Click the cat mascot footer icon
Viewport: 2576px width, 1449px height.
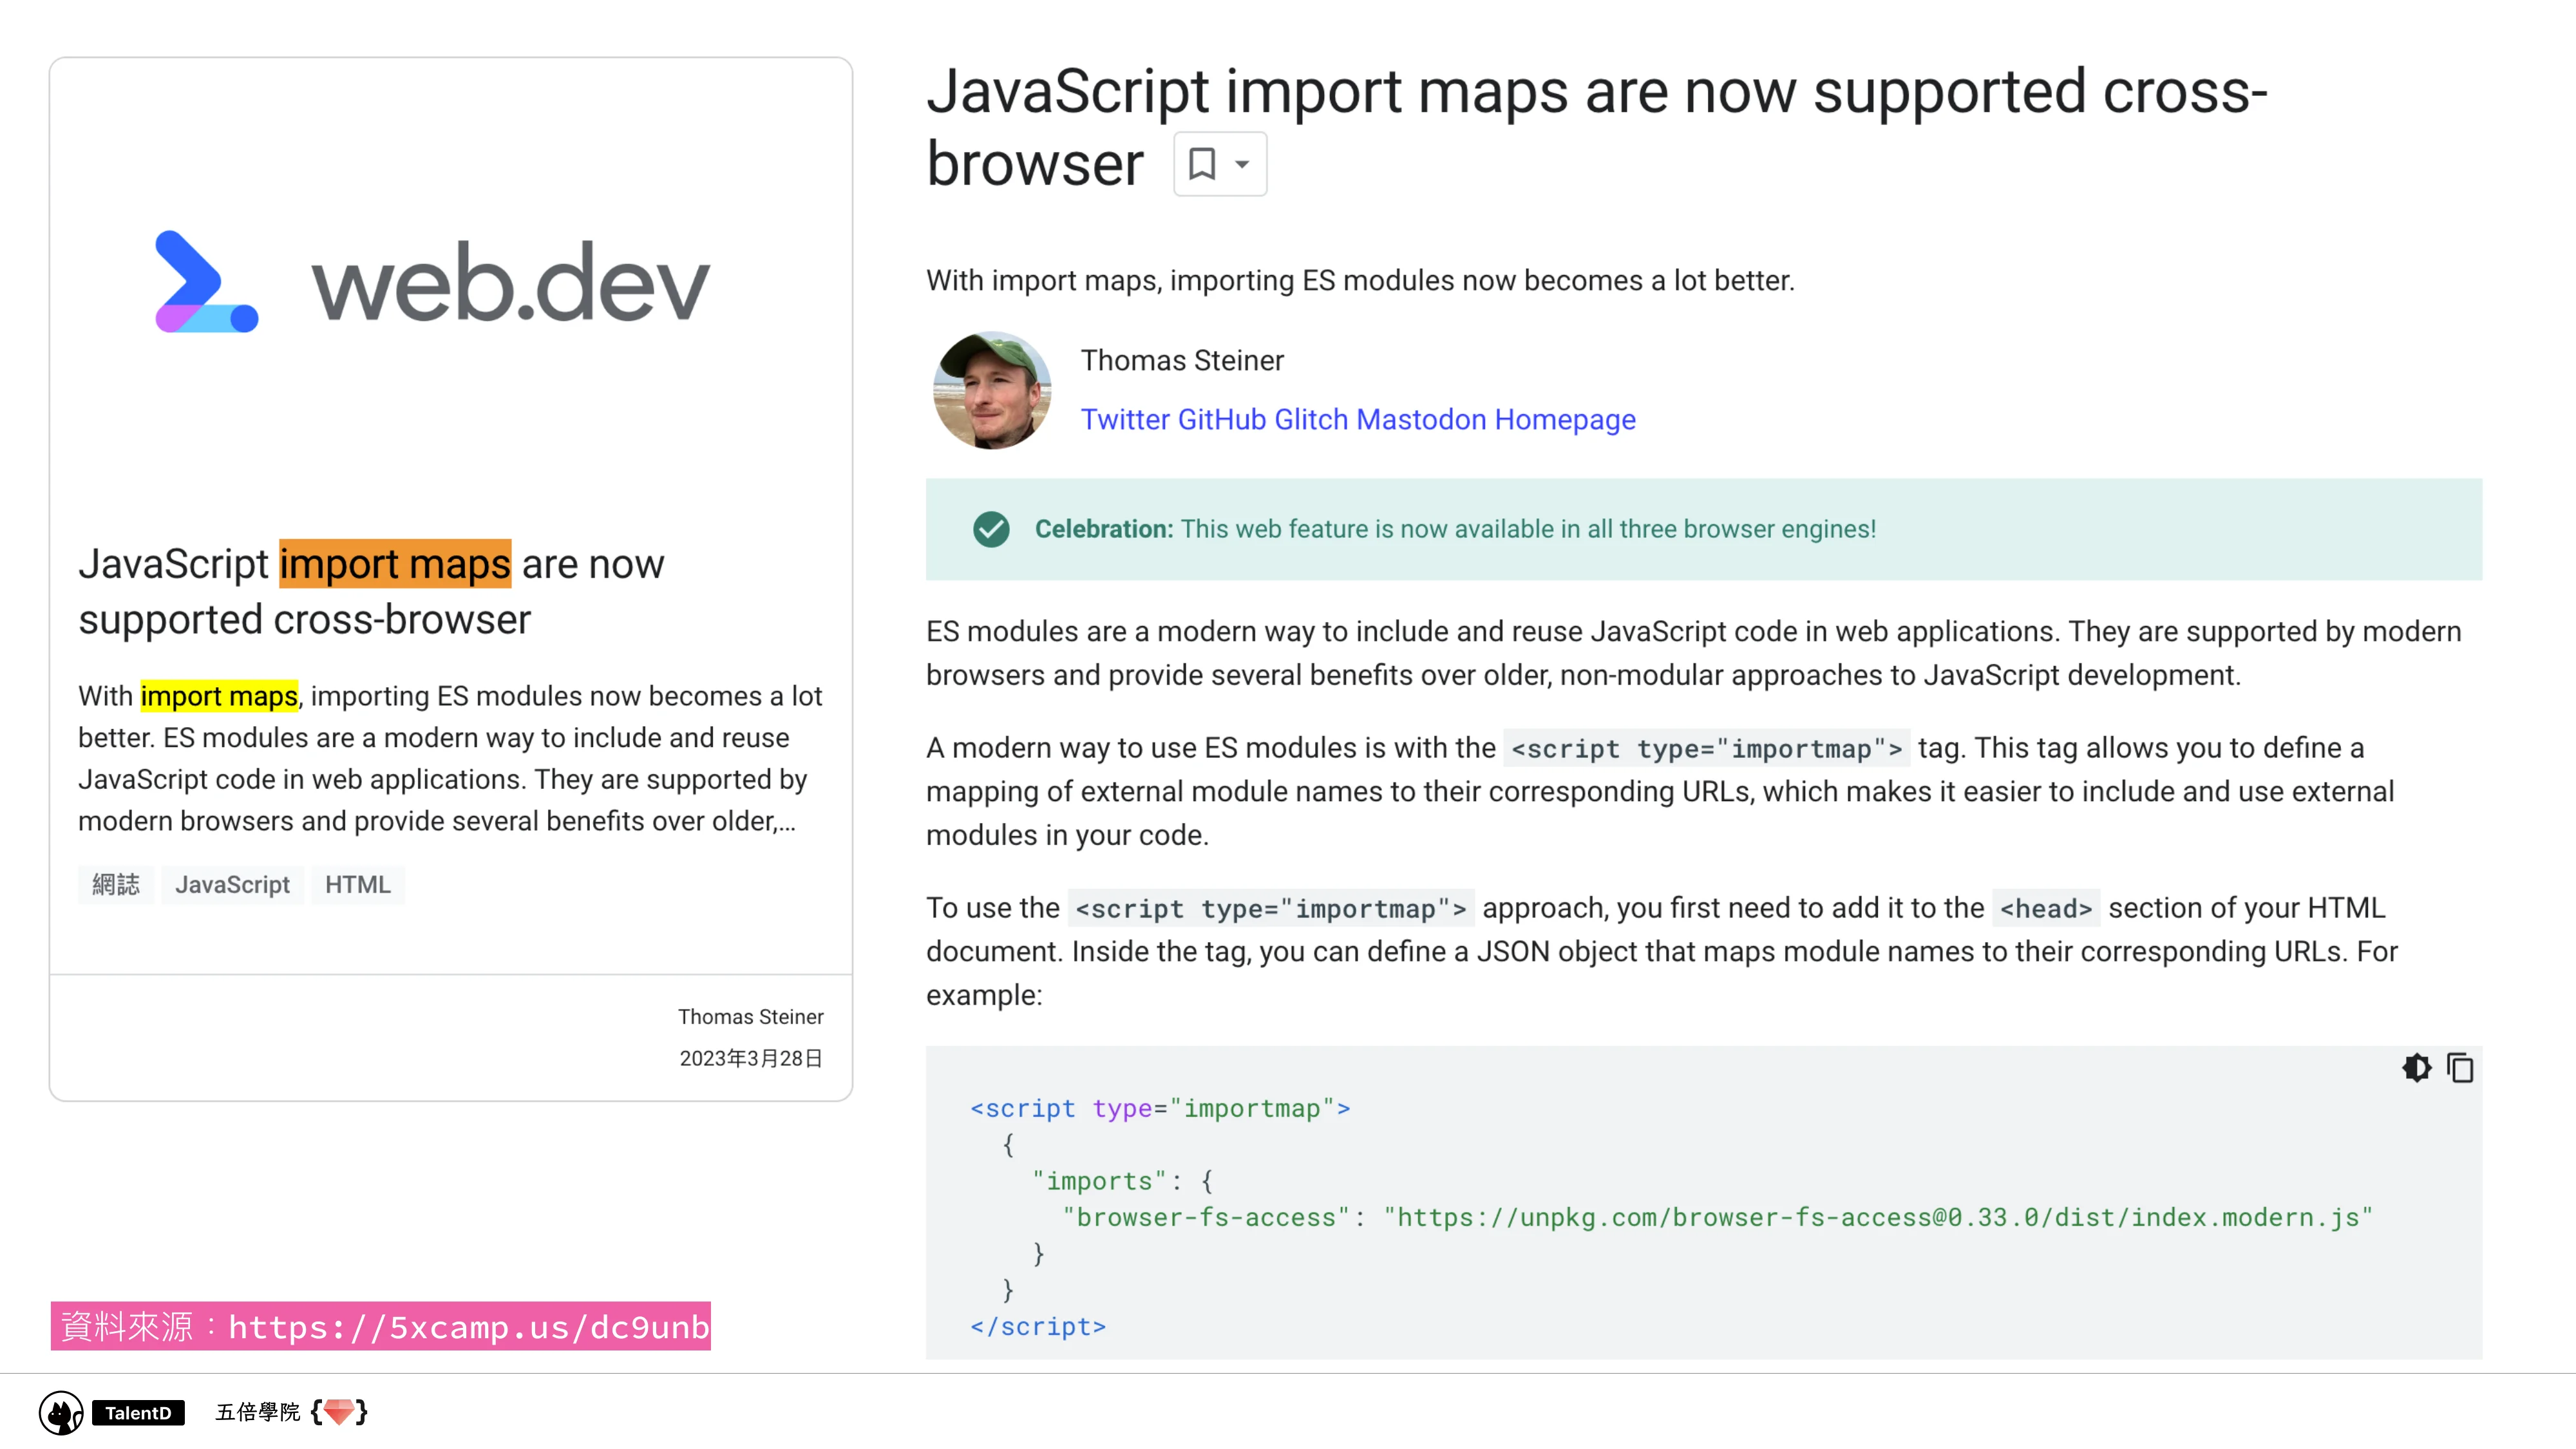[61, 1412]
